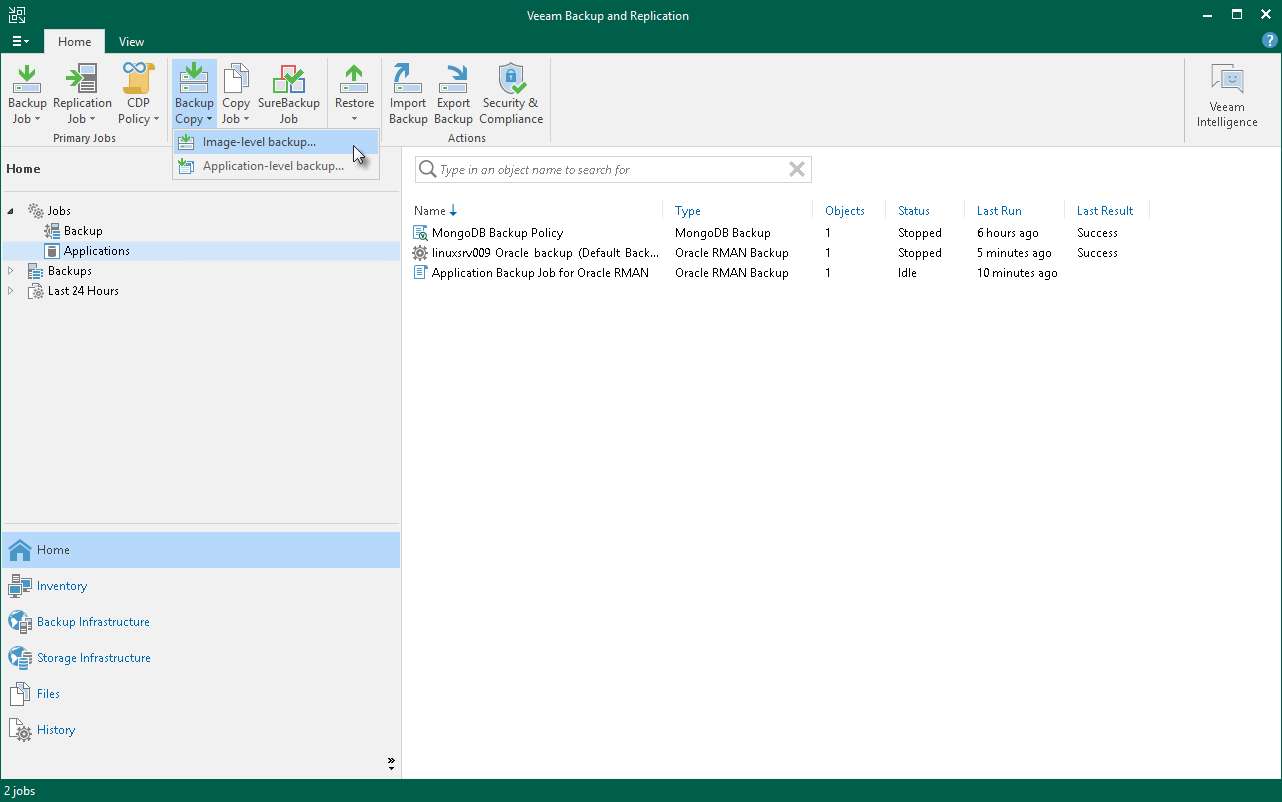Launch Veeam Intelligence assistant
The width and height of the screenshot is (1282, 802).
pos(1227,96)
